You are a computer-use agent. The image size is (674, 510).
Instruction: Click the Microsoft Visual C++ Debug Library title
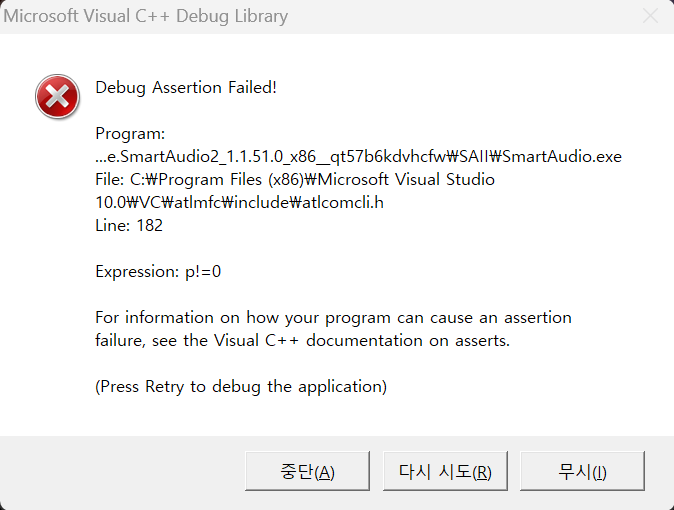146,16
